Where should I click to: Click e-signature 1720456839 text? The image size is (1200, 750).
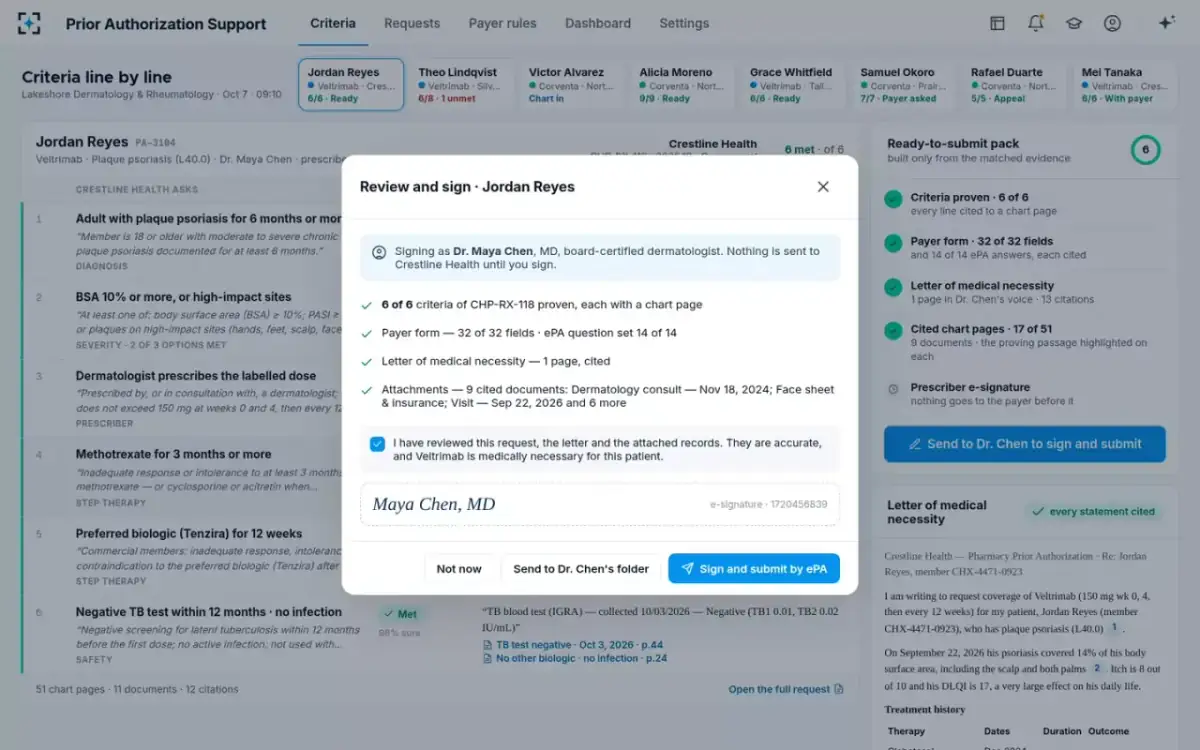tap(768, 505)
